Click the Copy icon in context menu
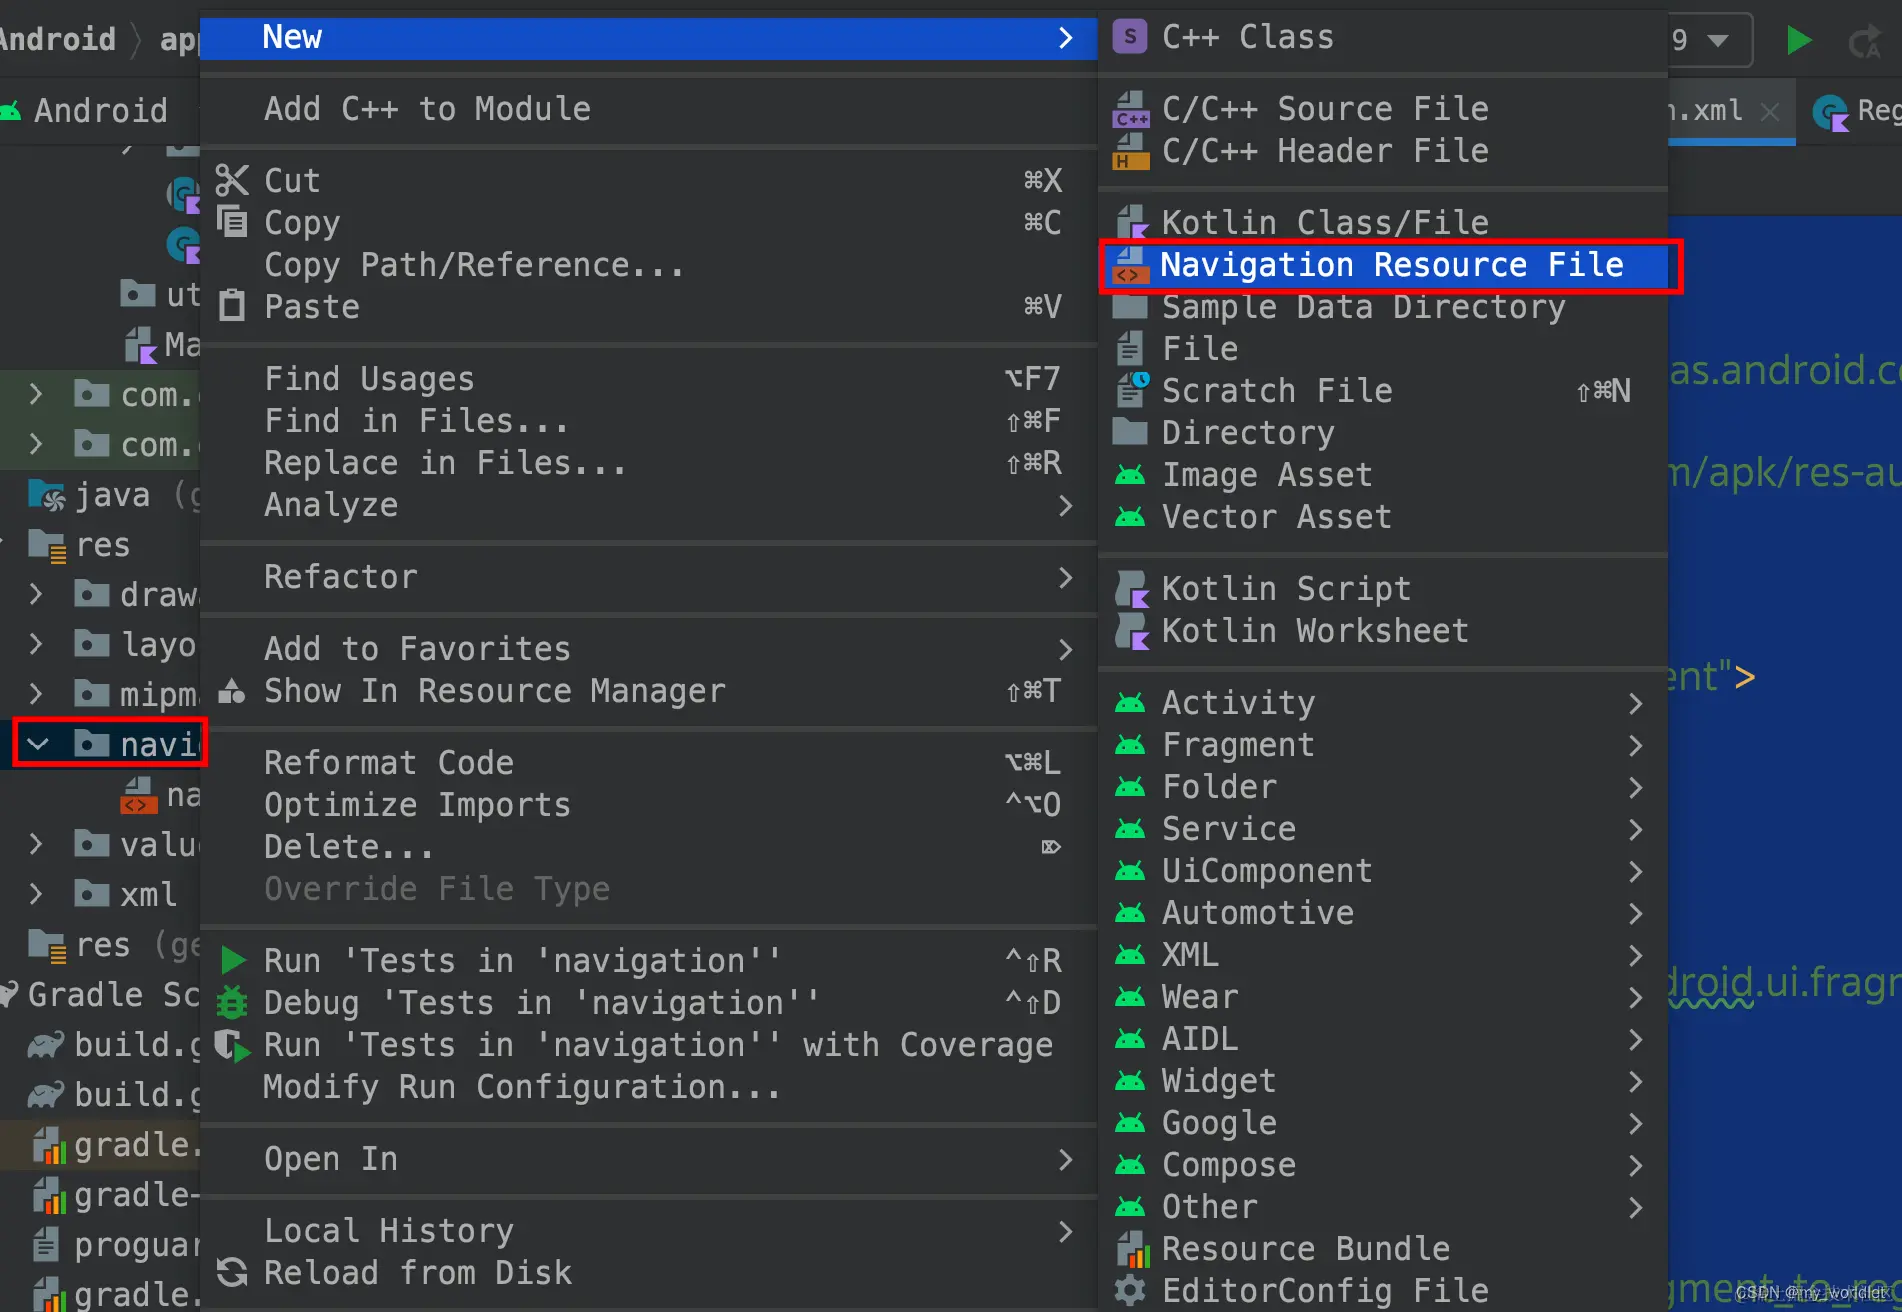Screen dimensions: 1902x1312 232,222
